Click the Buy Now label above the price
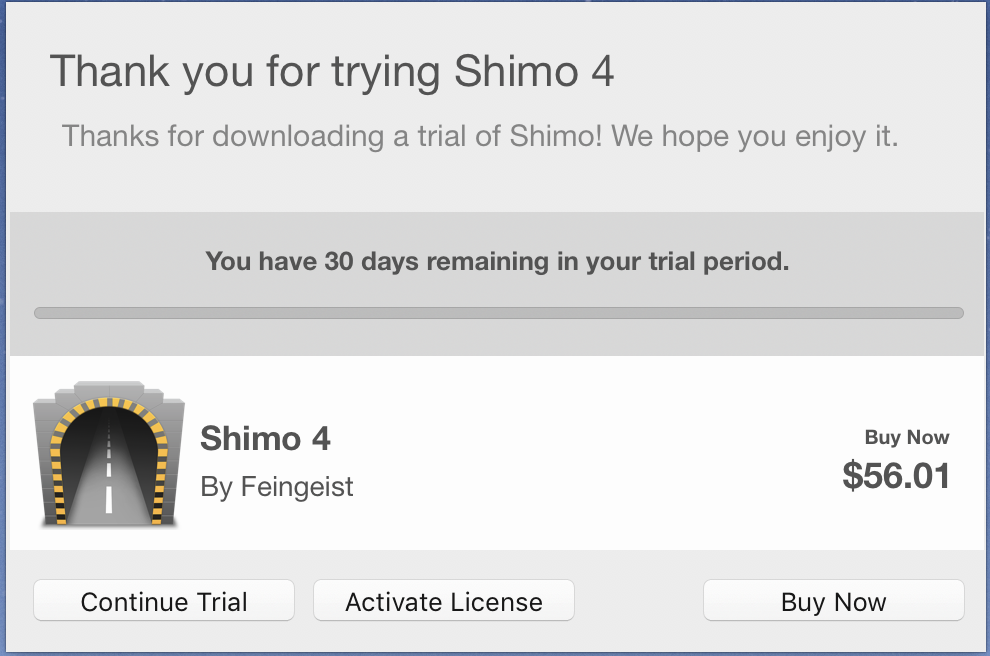This screenshot has height=656, width=990. (x=907, y=437)
